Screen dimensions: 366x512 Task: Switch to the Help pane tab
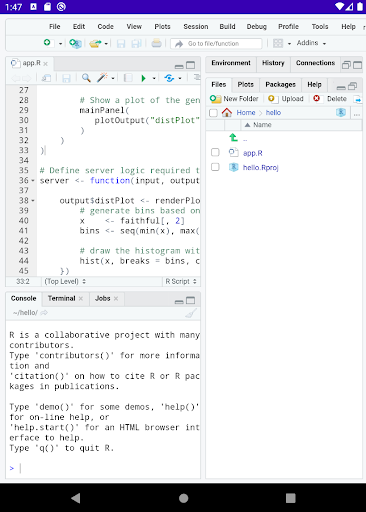click(314, 85)
